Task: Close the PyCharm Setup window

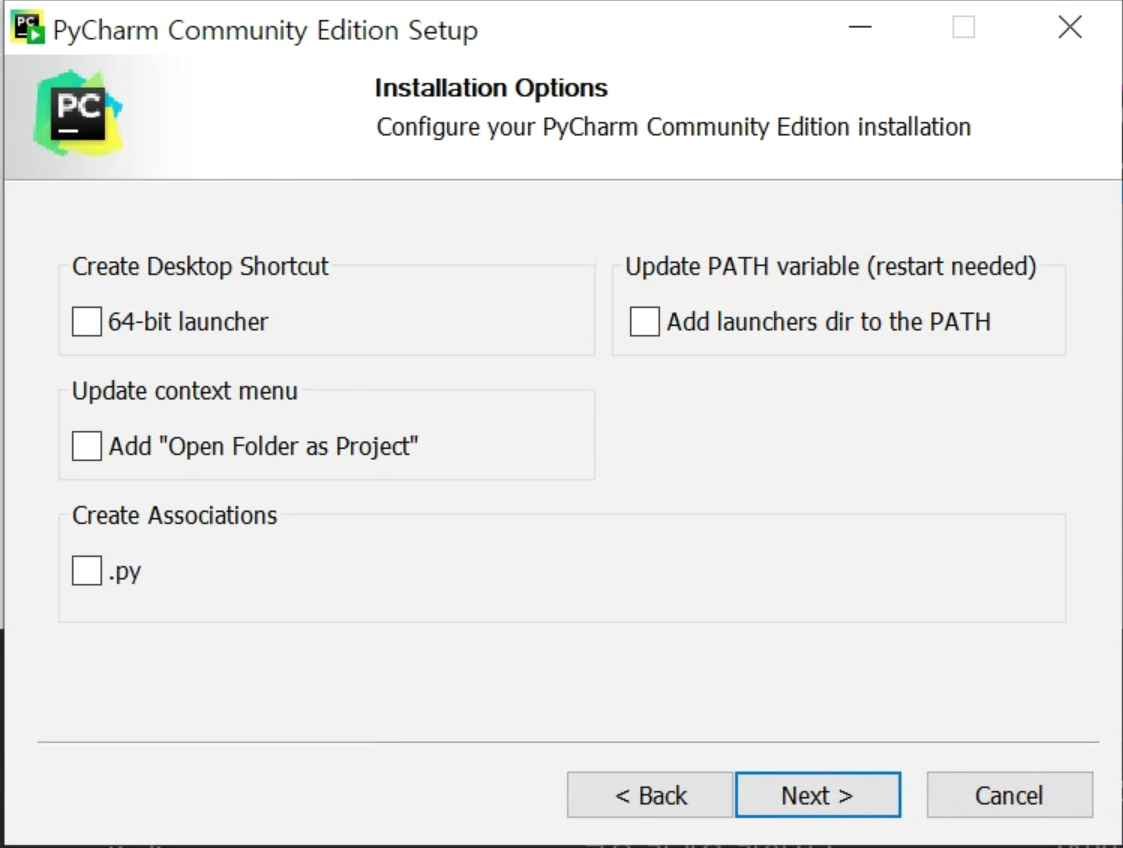Action: [1070, 27]
